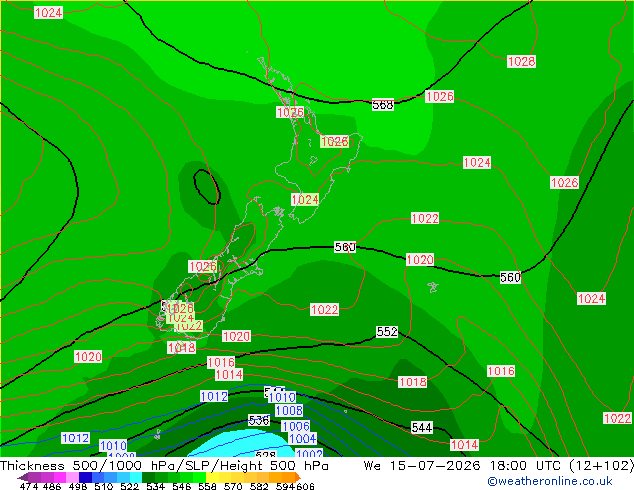The width and height of the screenshot is (634, 490).
Task: Select the 1022 label in the bottom-right corner
Action: (x=617, y=418)
